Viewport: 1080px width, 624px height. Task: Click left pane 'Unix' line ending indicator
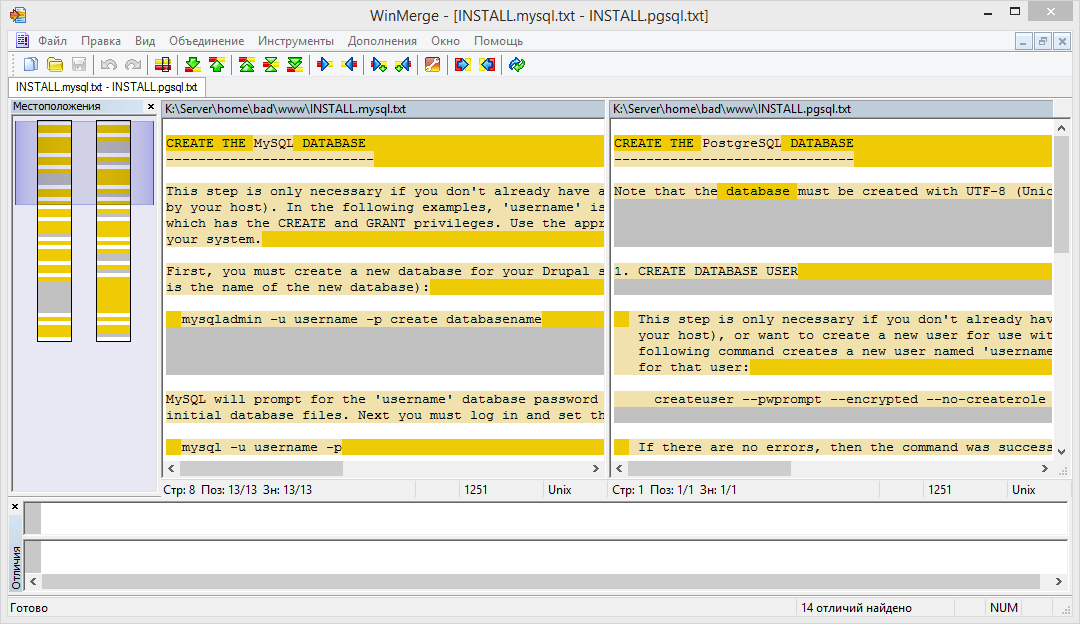pos(559,490)
